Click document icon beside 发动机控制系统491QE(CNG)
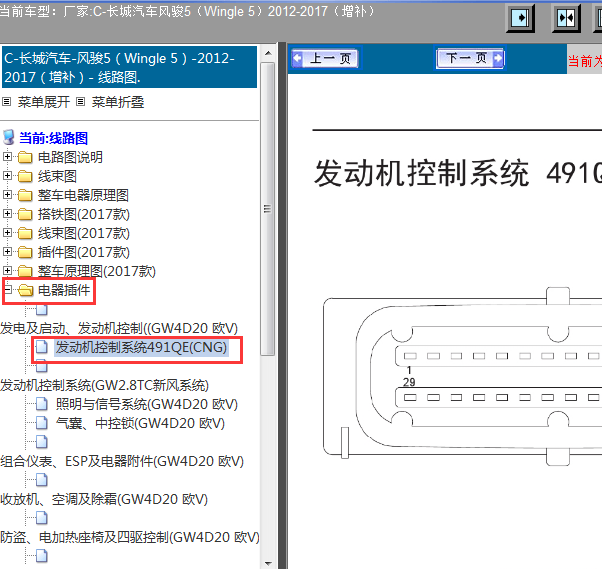The width and height of the screenshot is (602, 569). 41,347
